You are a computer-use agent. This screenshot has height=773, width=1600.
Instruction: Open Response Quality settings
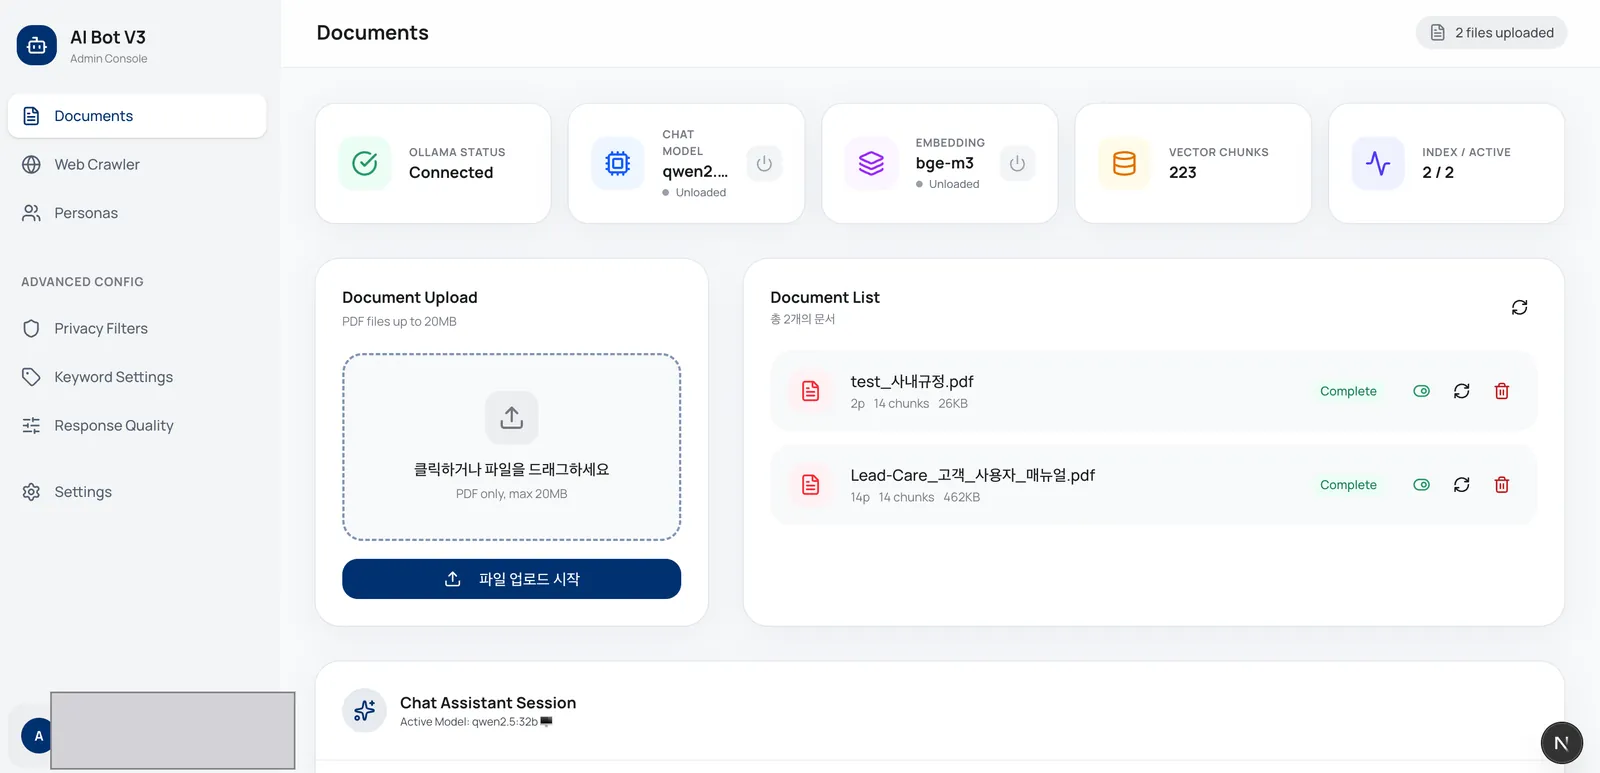(137, 425)
